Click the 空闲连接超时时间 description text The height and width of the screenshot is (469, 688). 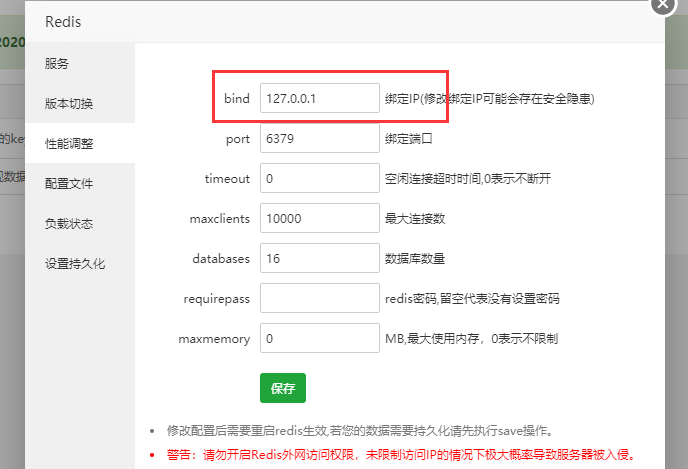[468, 179]
